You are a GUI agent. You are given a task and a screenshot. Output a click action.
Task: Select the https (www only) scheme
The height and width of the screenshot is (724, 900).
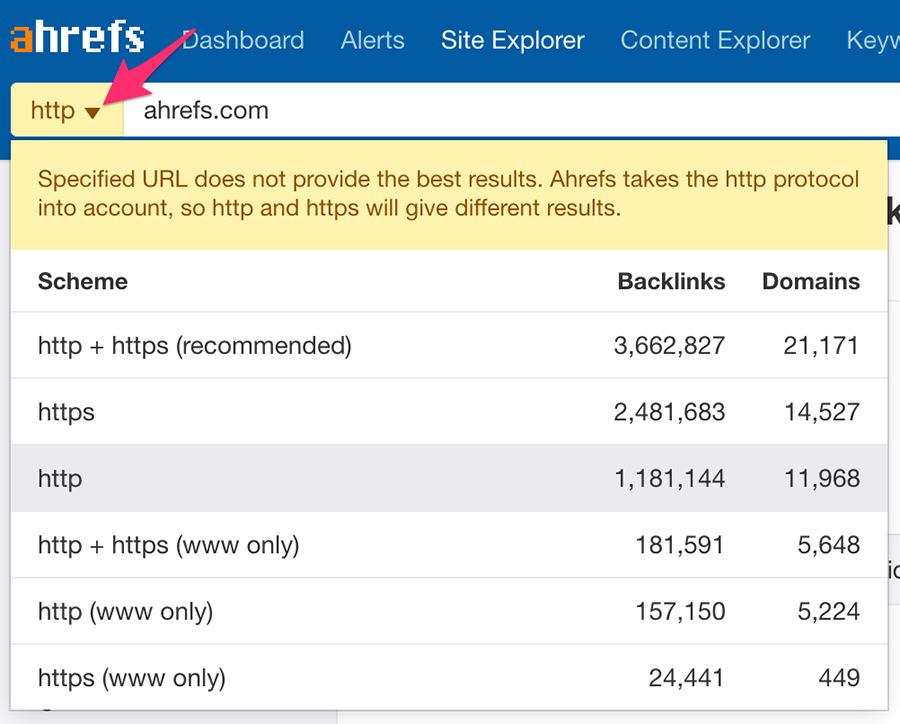pos(131,678)
